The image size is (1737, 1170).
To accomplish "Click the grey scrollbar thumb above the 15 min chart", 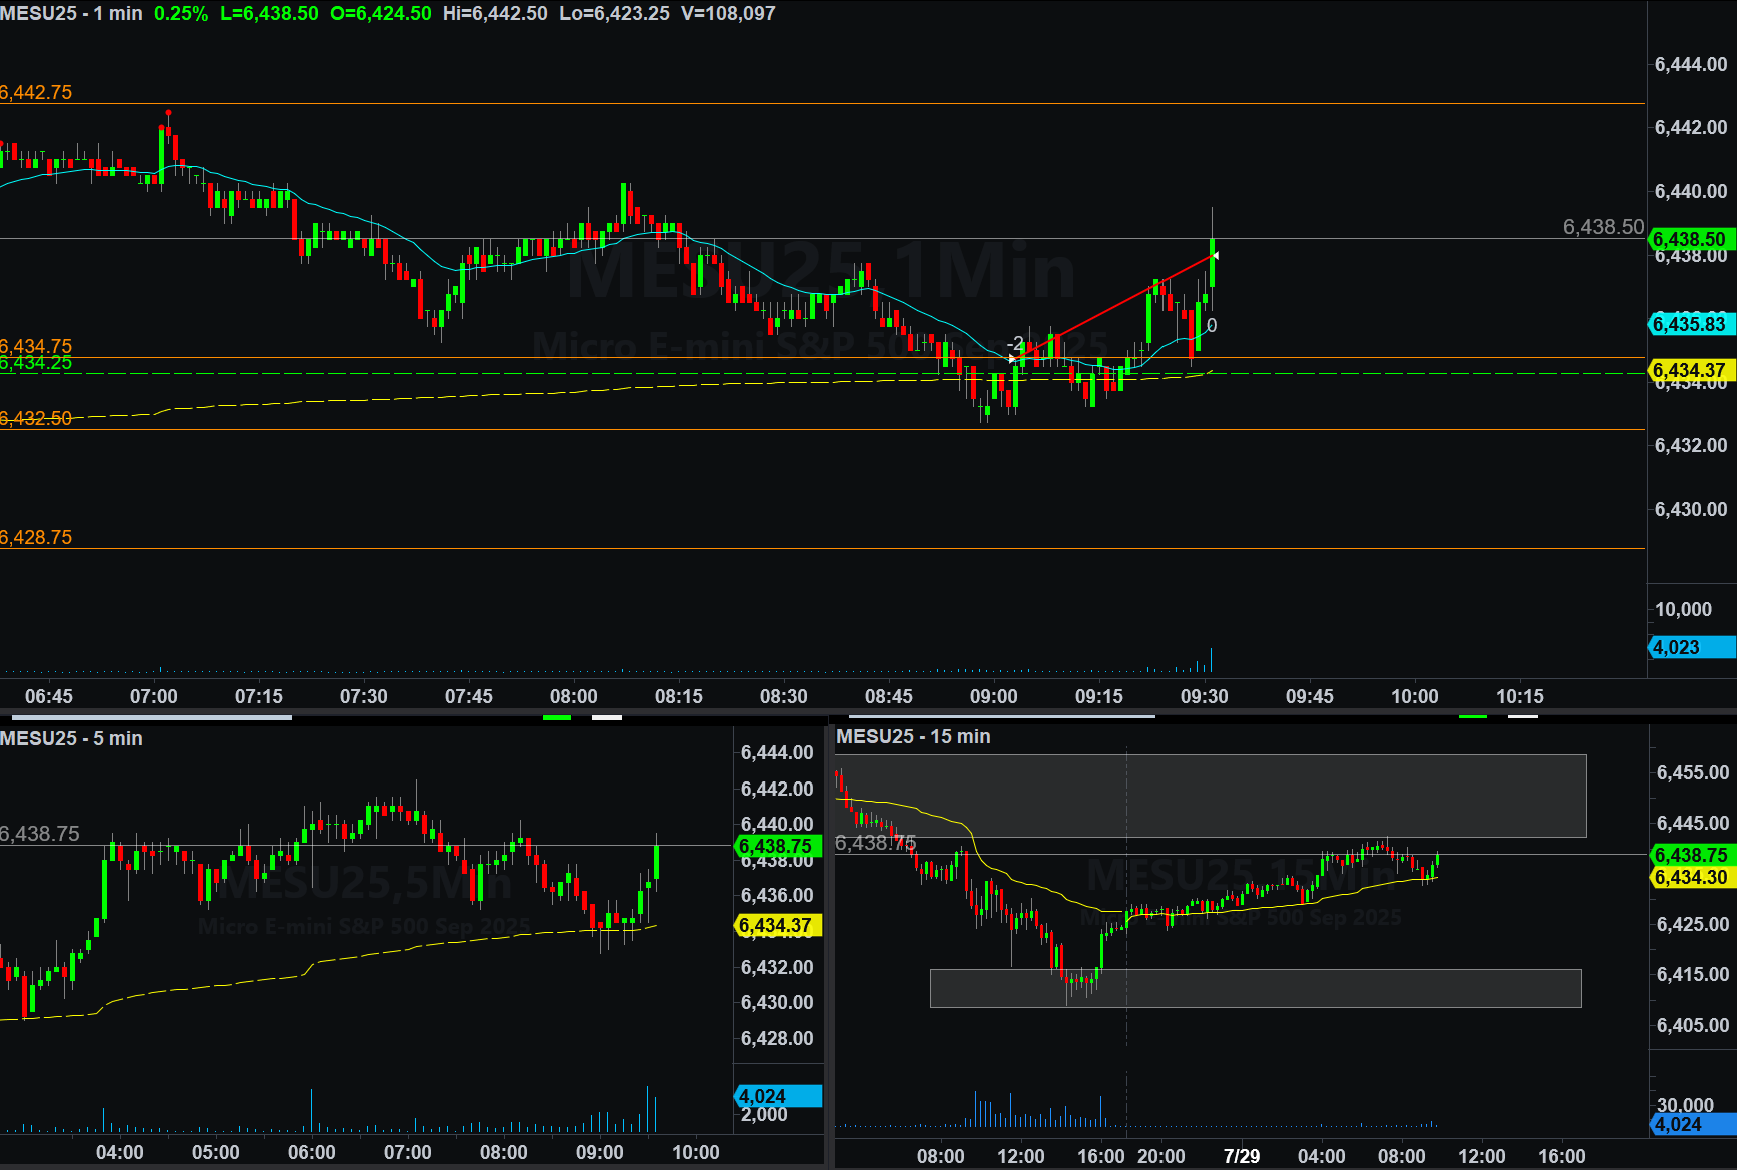I will coord(1002,716).
